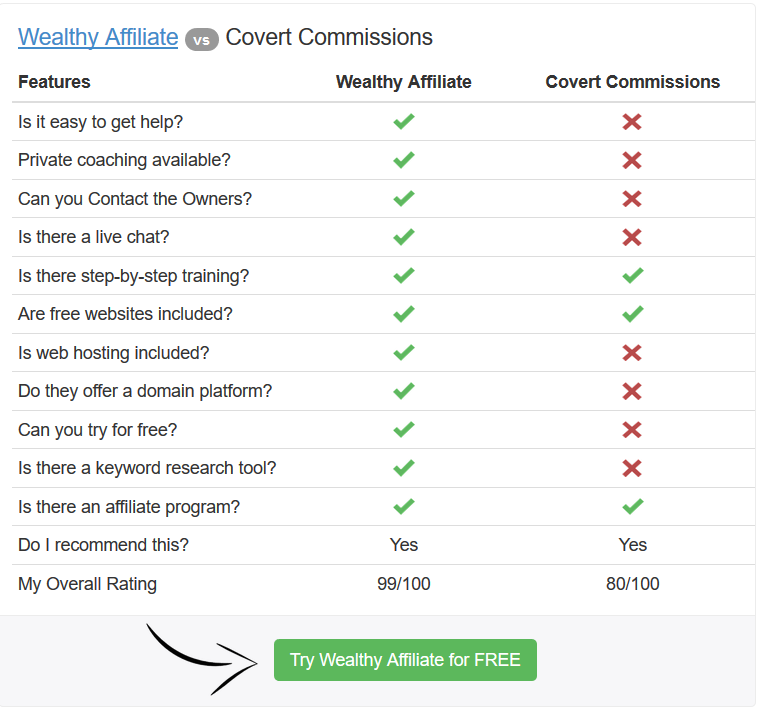758x712 pixels.
Task: Click the gray vs badge
Action: (x=202, y=40)
